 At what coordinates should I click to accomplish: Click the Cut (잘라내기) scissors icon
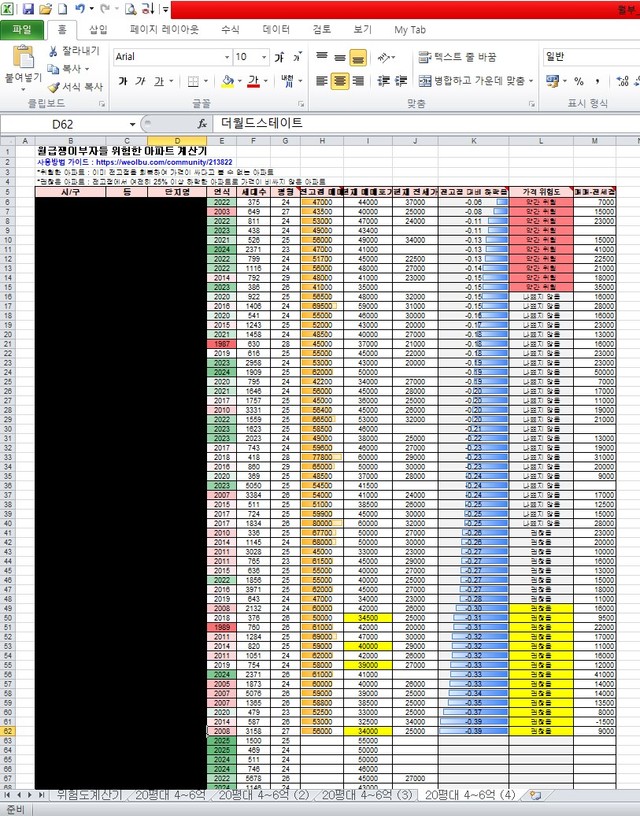click(x=53, y=51)
